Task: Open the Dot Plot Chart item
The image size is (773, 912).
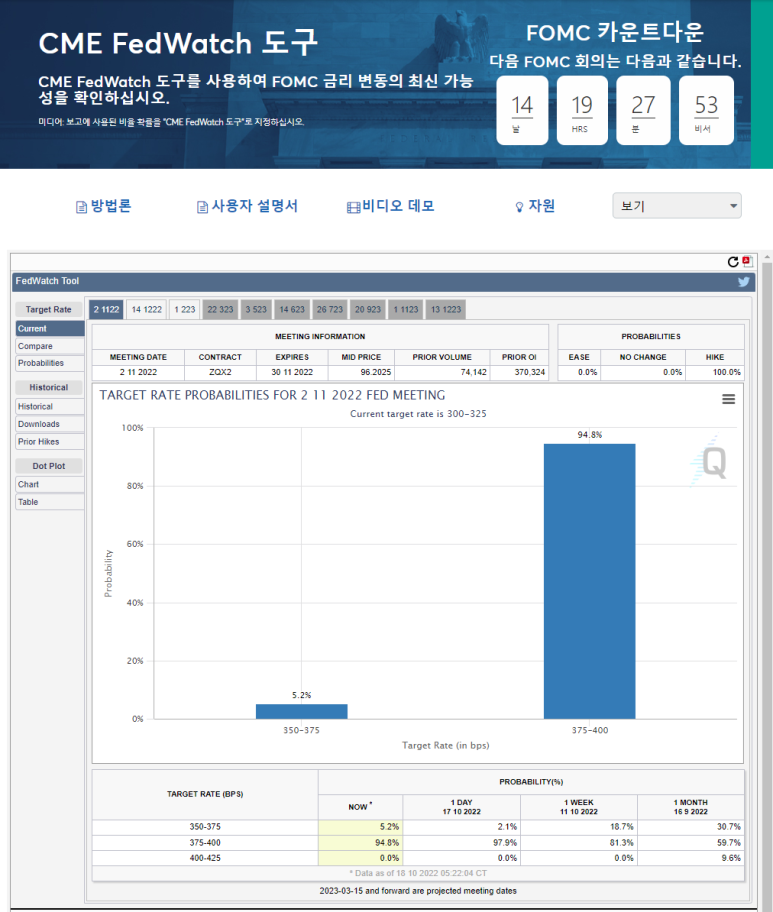Action: (50, 484)
